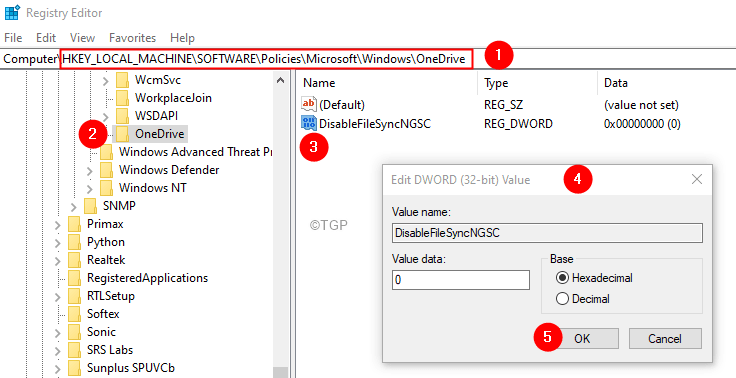Image resolution: width=736 pixels, height=378 pixels.
Task: Expand the SRS Labs key
Action: tap(57, 350)
